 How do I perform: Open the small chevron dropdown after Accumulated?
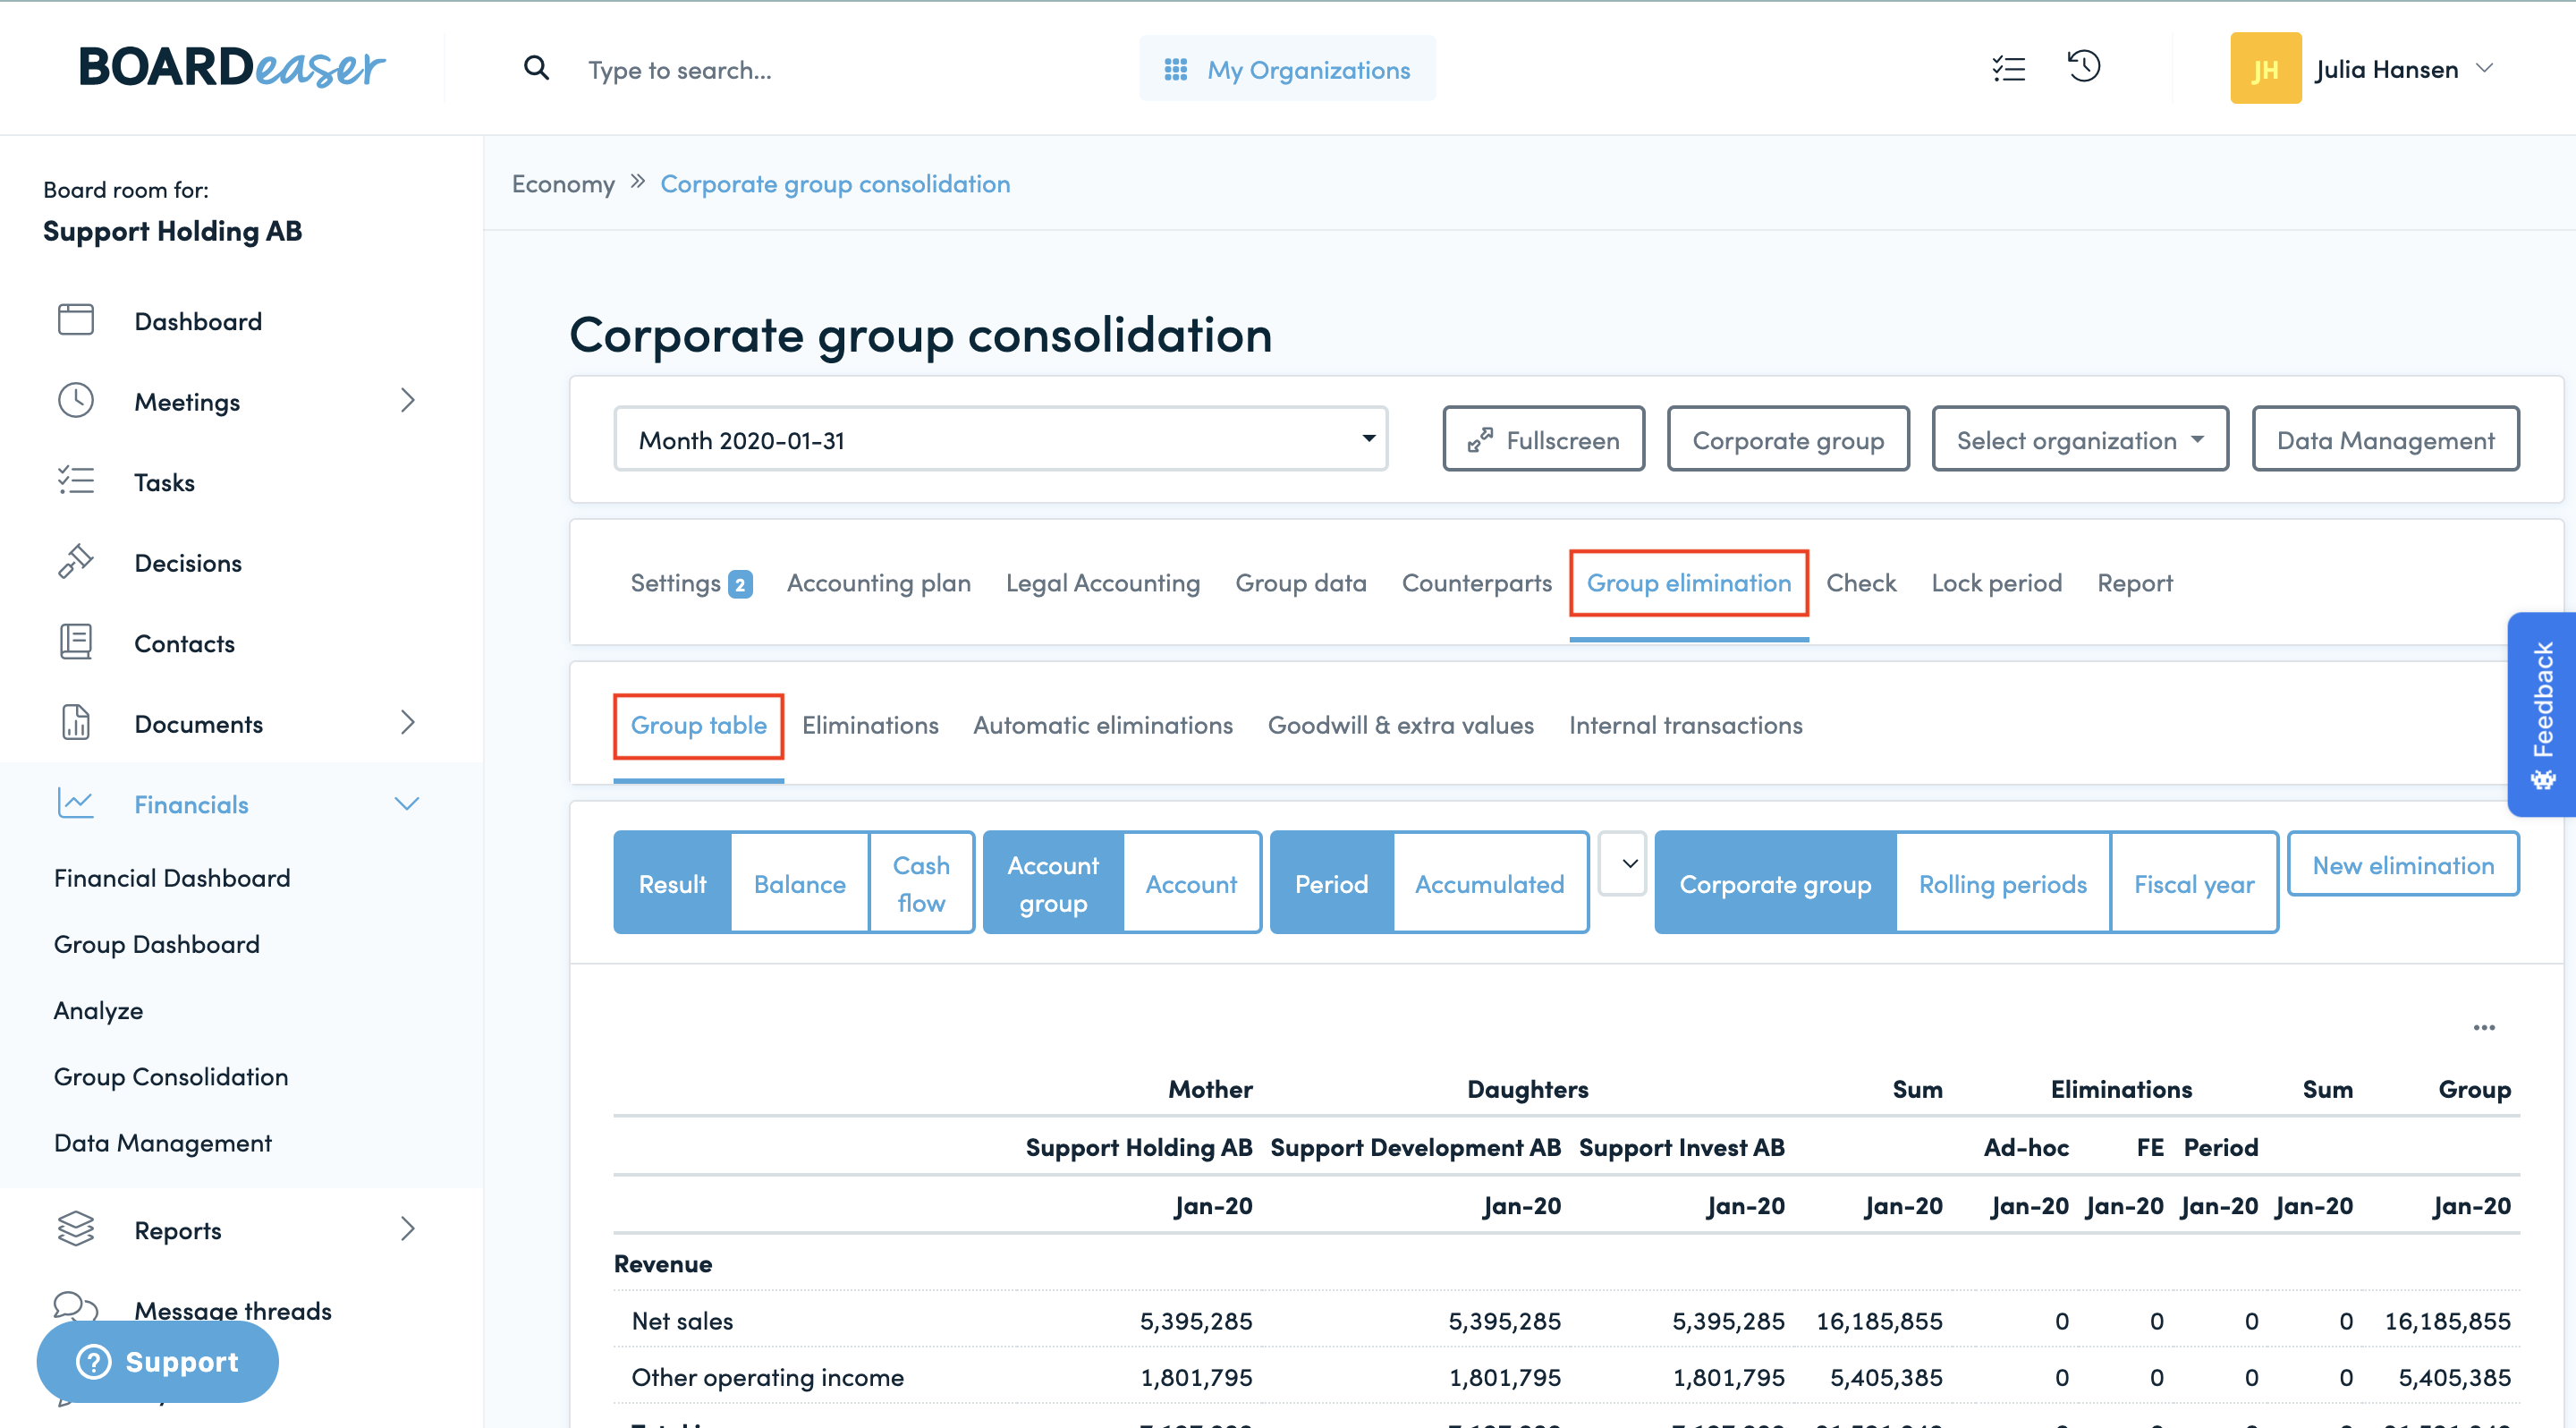pyautogui.click(x=1622, y=863)
